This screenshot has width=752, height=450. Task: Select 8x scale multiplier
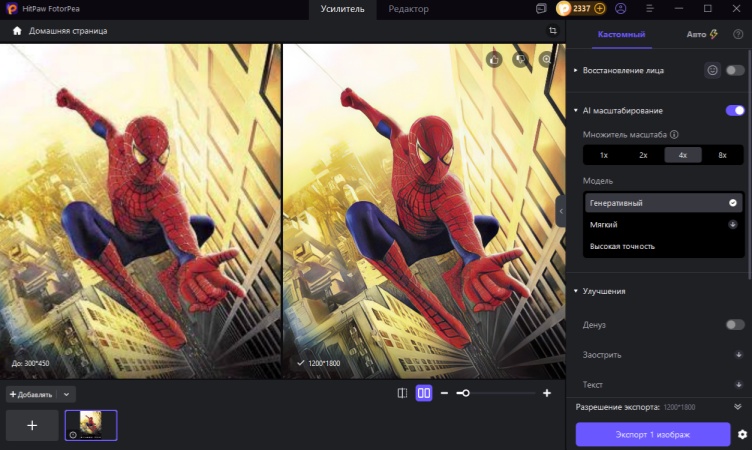(722, 155)
